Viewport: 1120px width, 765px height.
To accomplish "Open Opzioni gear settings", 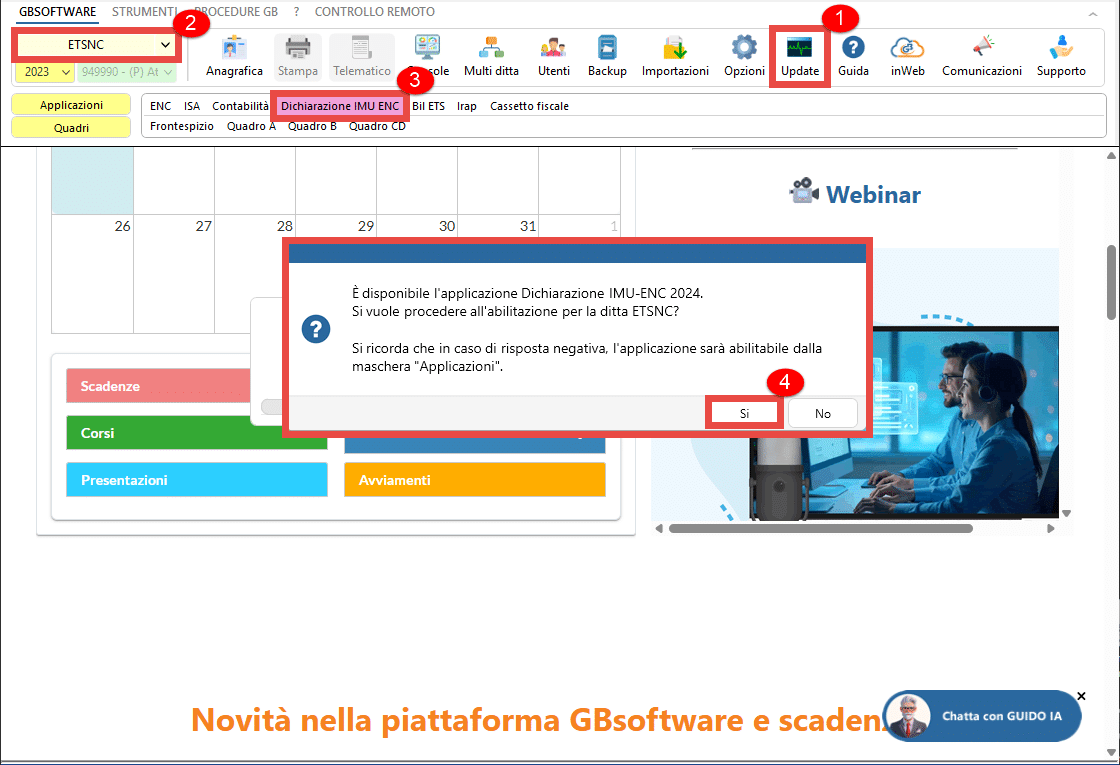I will 744,56.
